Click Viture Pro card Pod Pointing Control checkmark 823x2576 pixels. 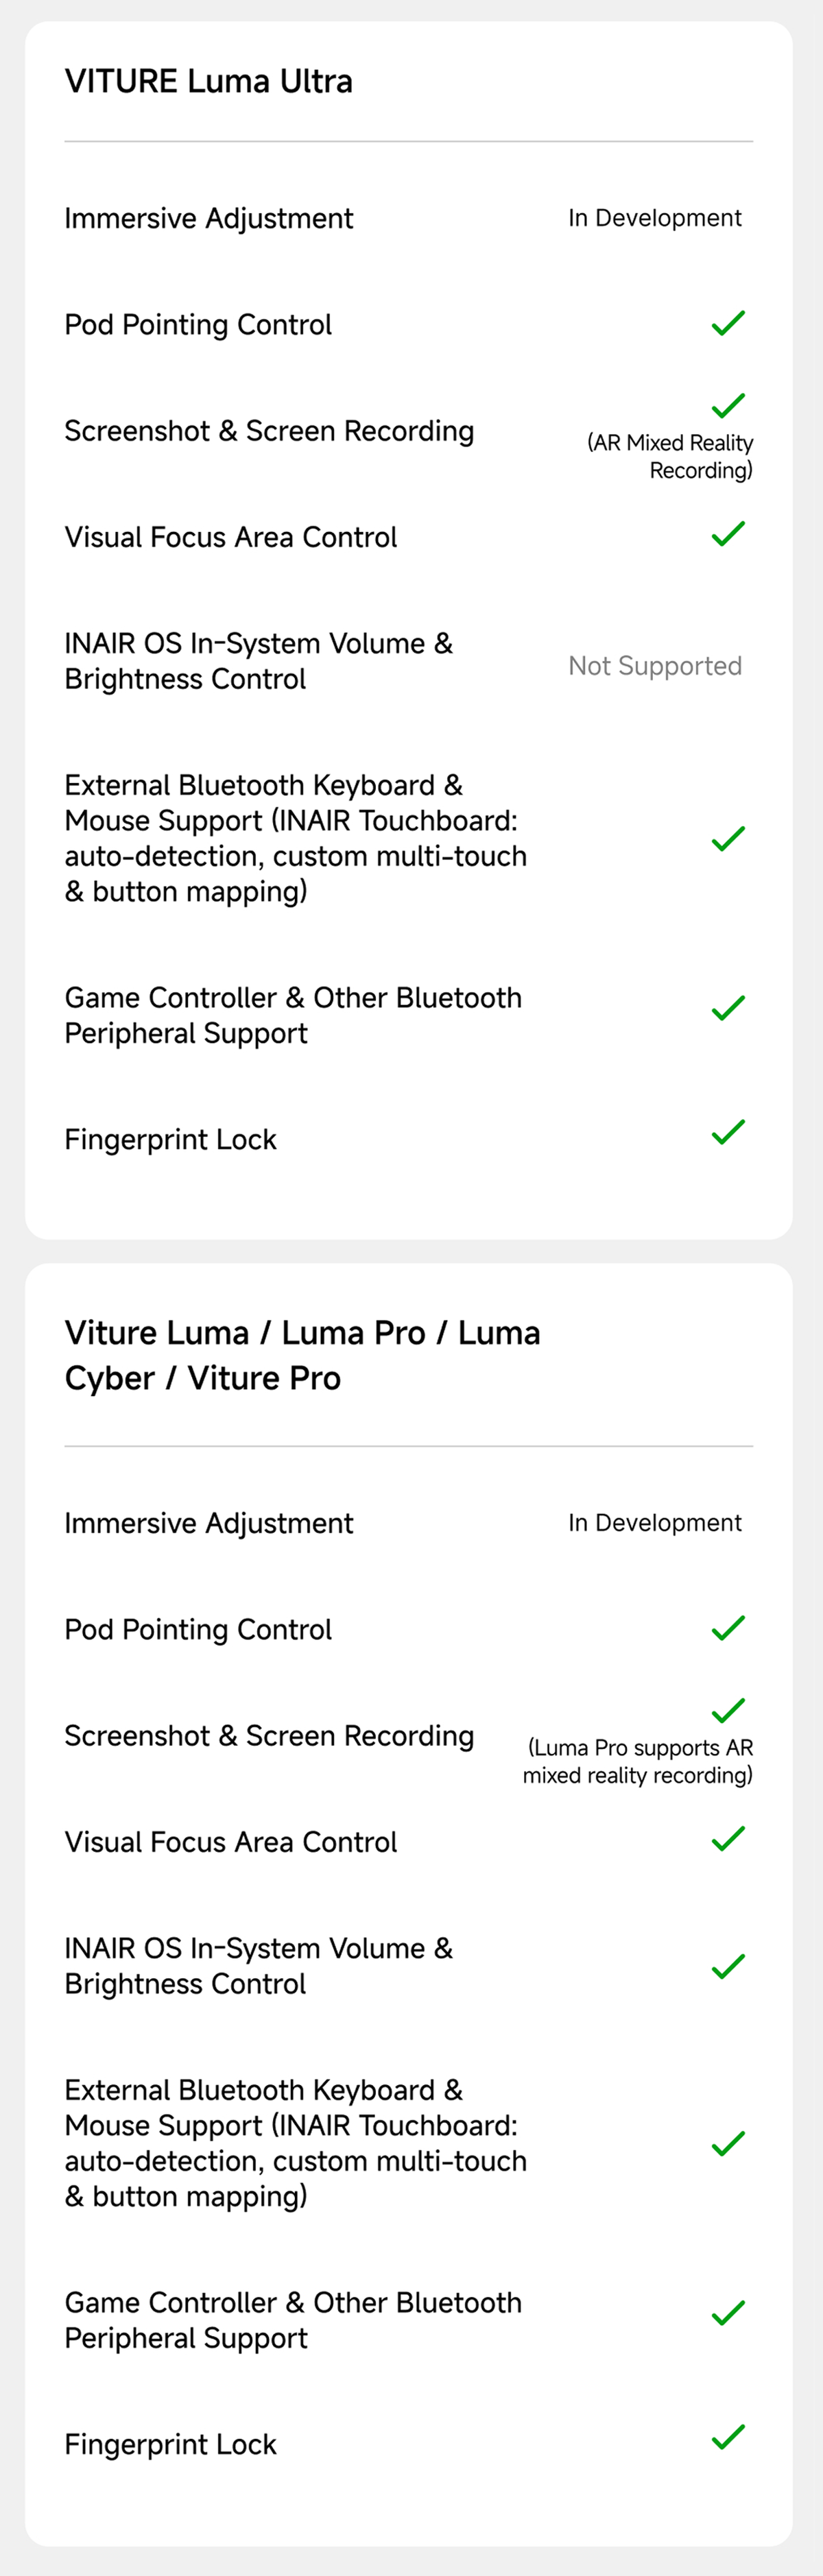click(728, 1628)
